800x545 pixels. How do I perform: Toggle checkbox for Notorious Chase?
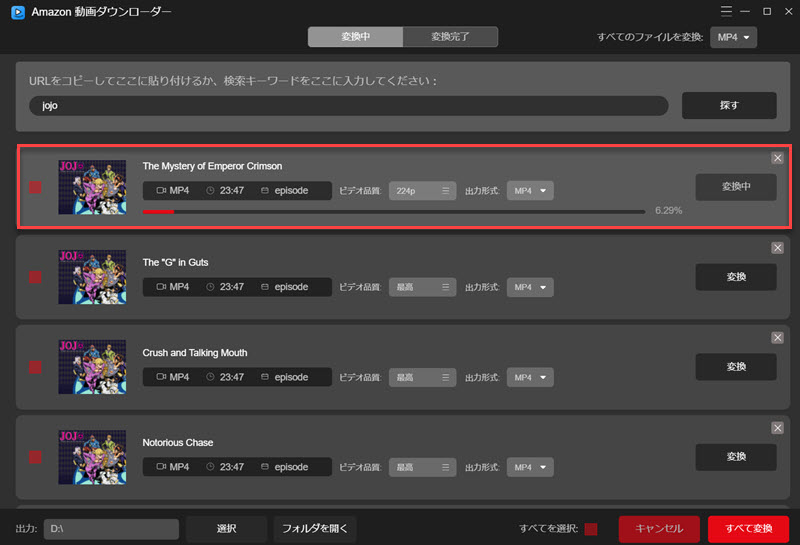pos(35,457)
